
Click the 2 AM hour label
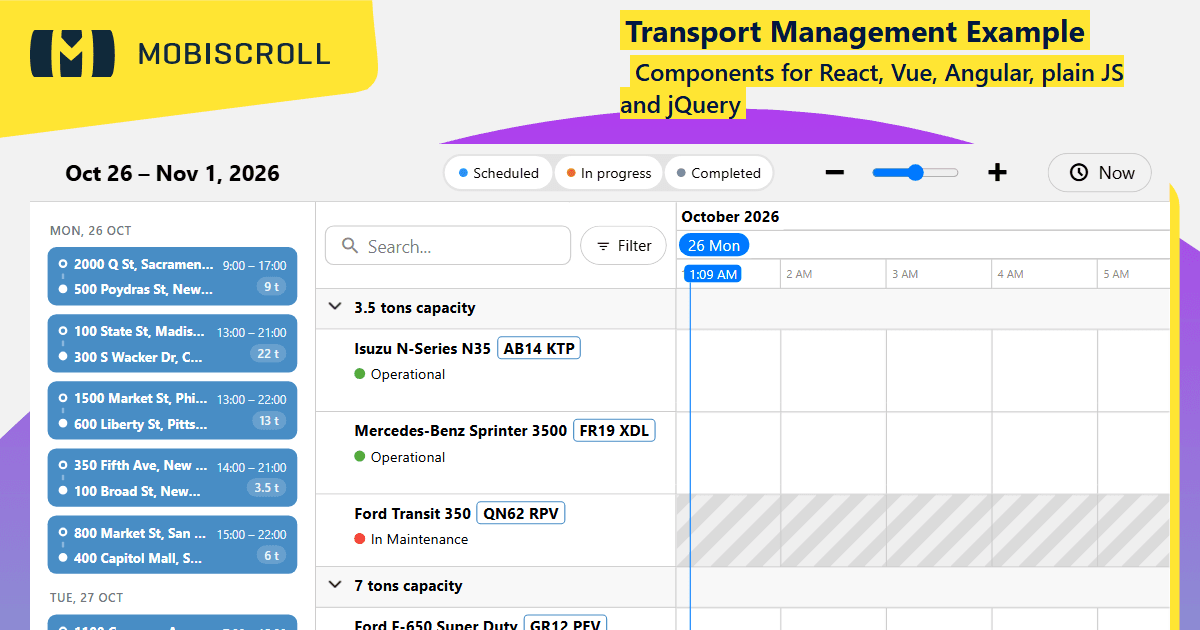[x=799, y=274]
